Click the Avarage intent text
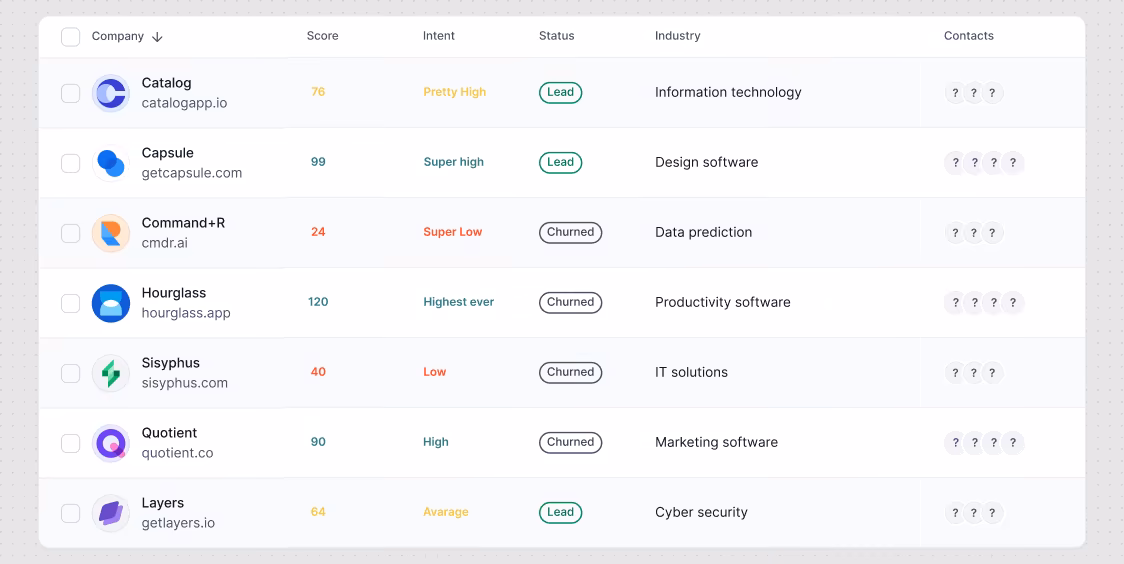The image size is (1124, 564). pos(446,512)
